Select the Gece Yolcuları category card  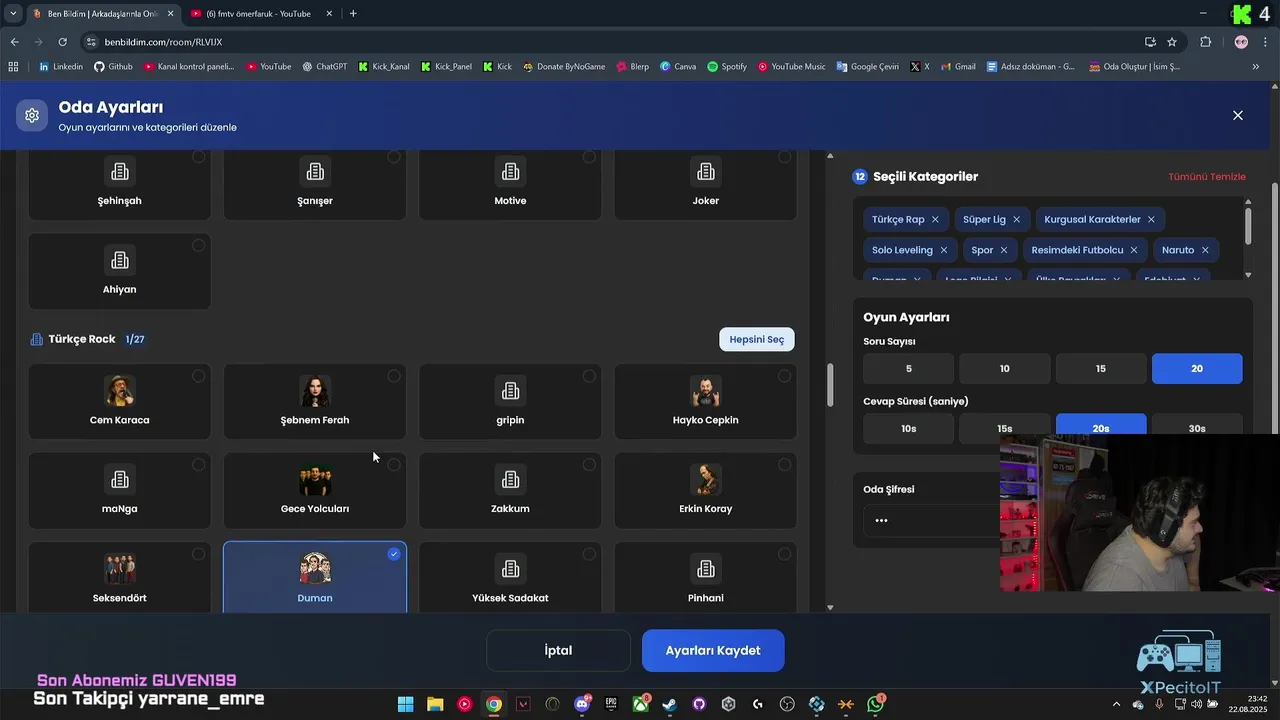pos(315,490)
